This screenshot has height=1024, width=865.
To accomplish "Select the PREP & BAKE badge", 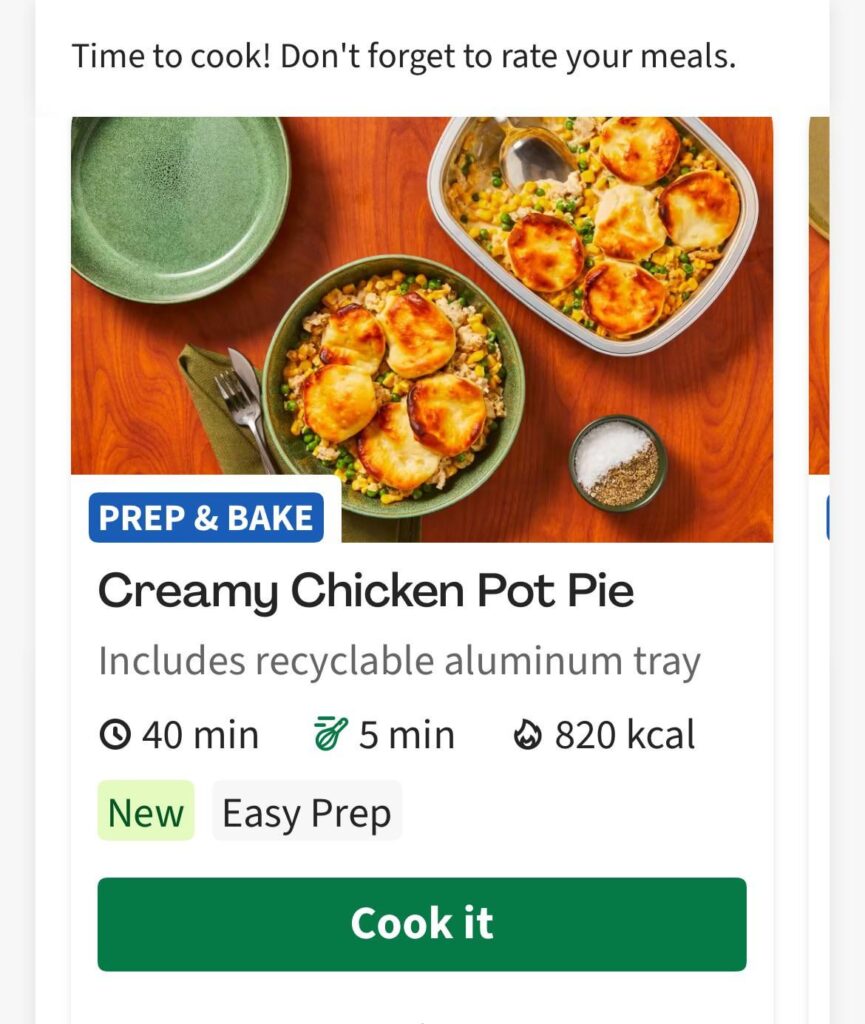I will click(206, 517).
